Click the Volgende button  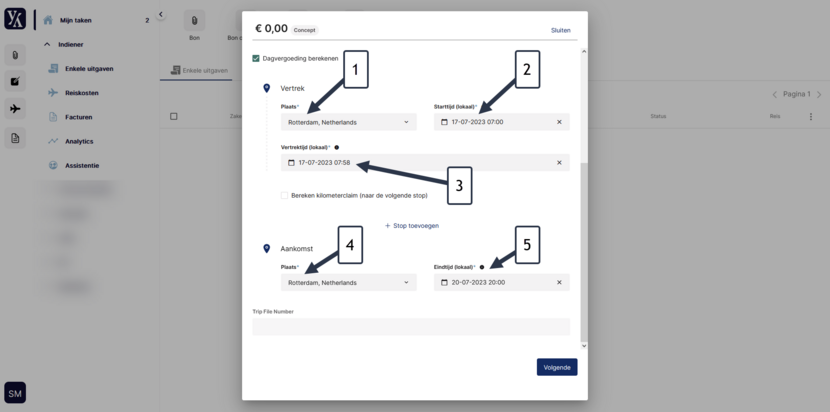point(557,367)
